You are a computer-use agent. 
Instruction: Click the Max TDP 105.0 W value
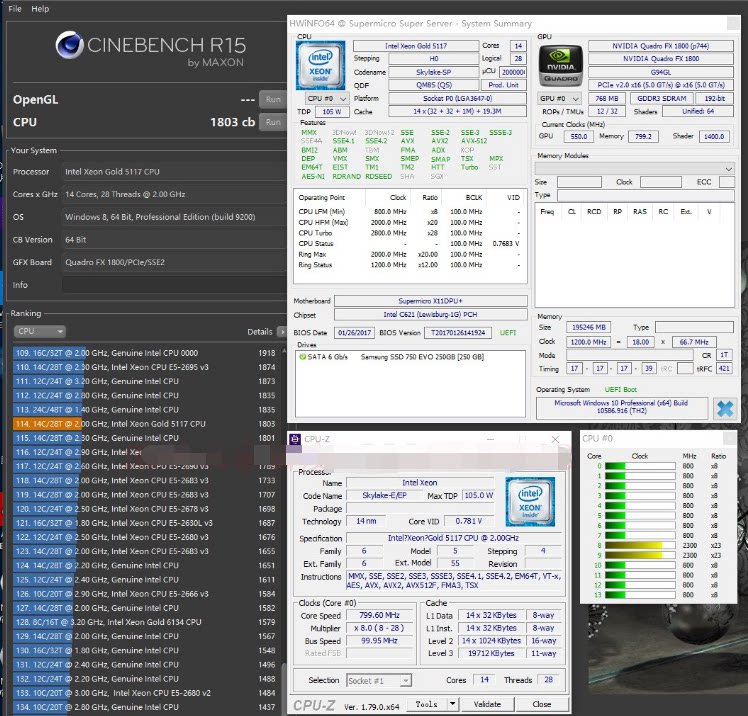click(478, 495)
